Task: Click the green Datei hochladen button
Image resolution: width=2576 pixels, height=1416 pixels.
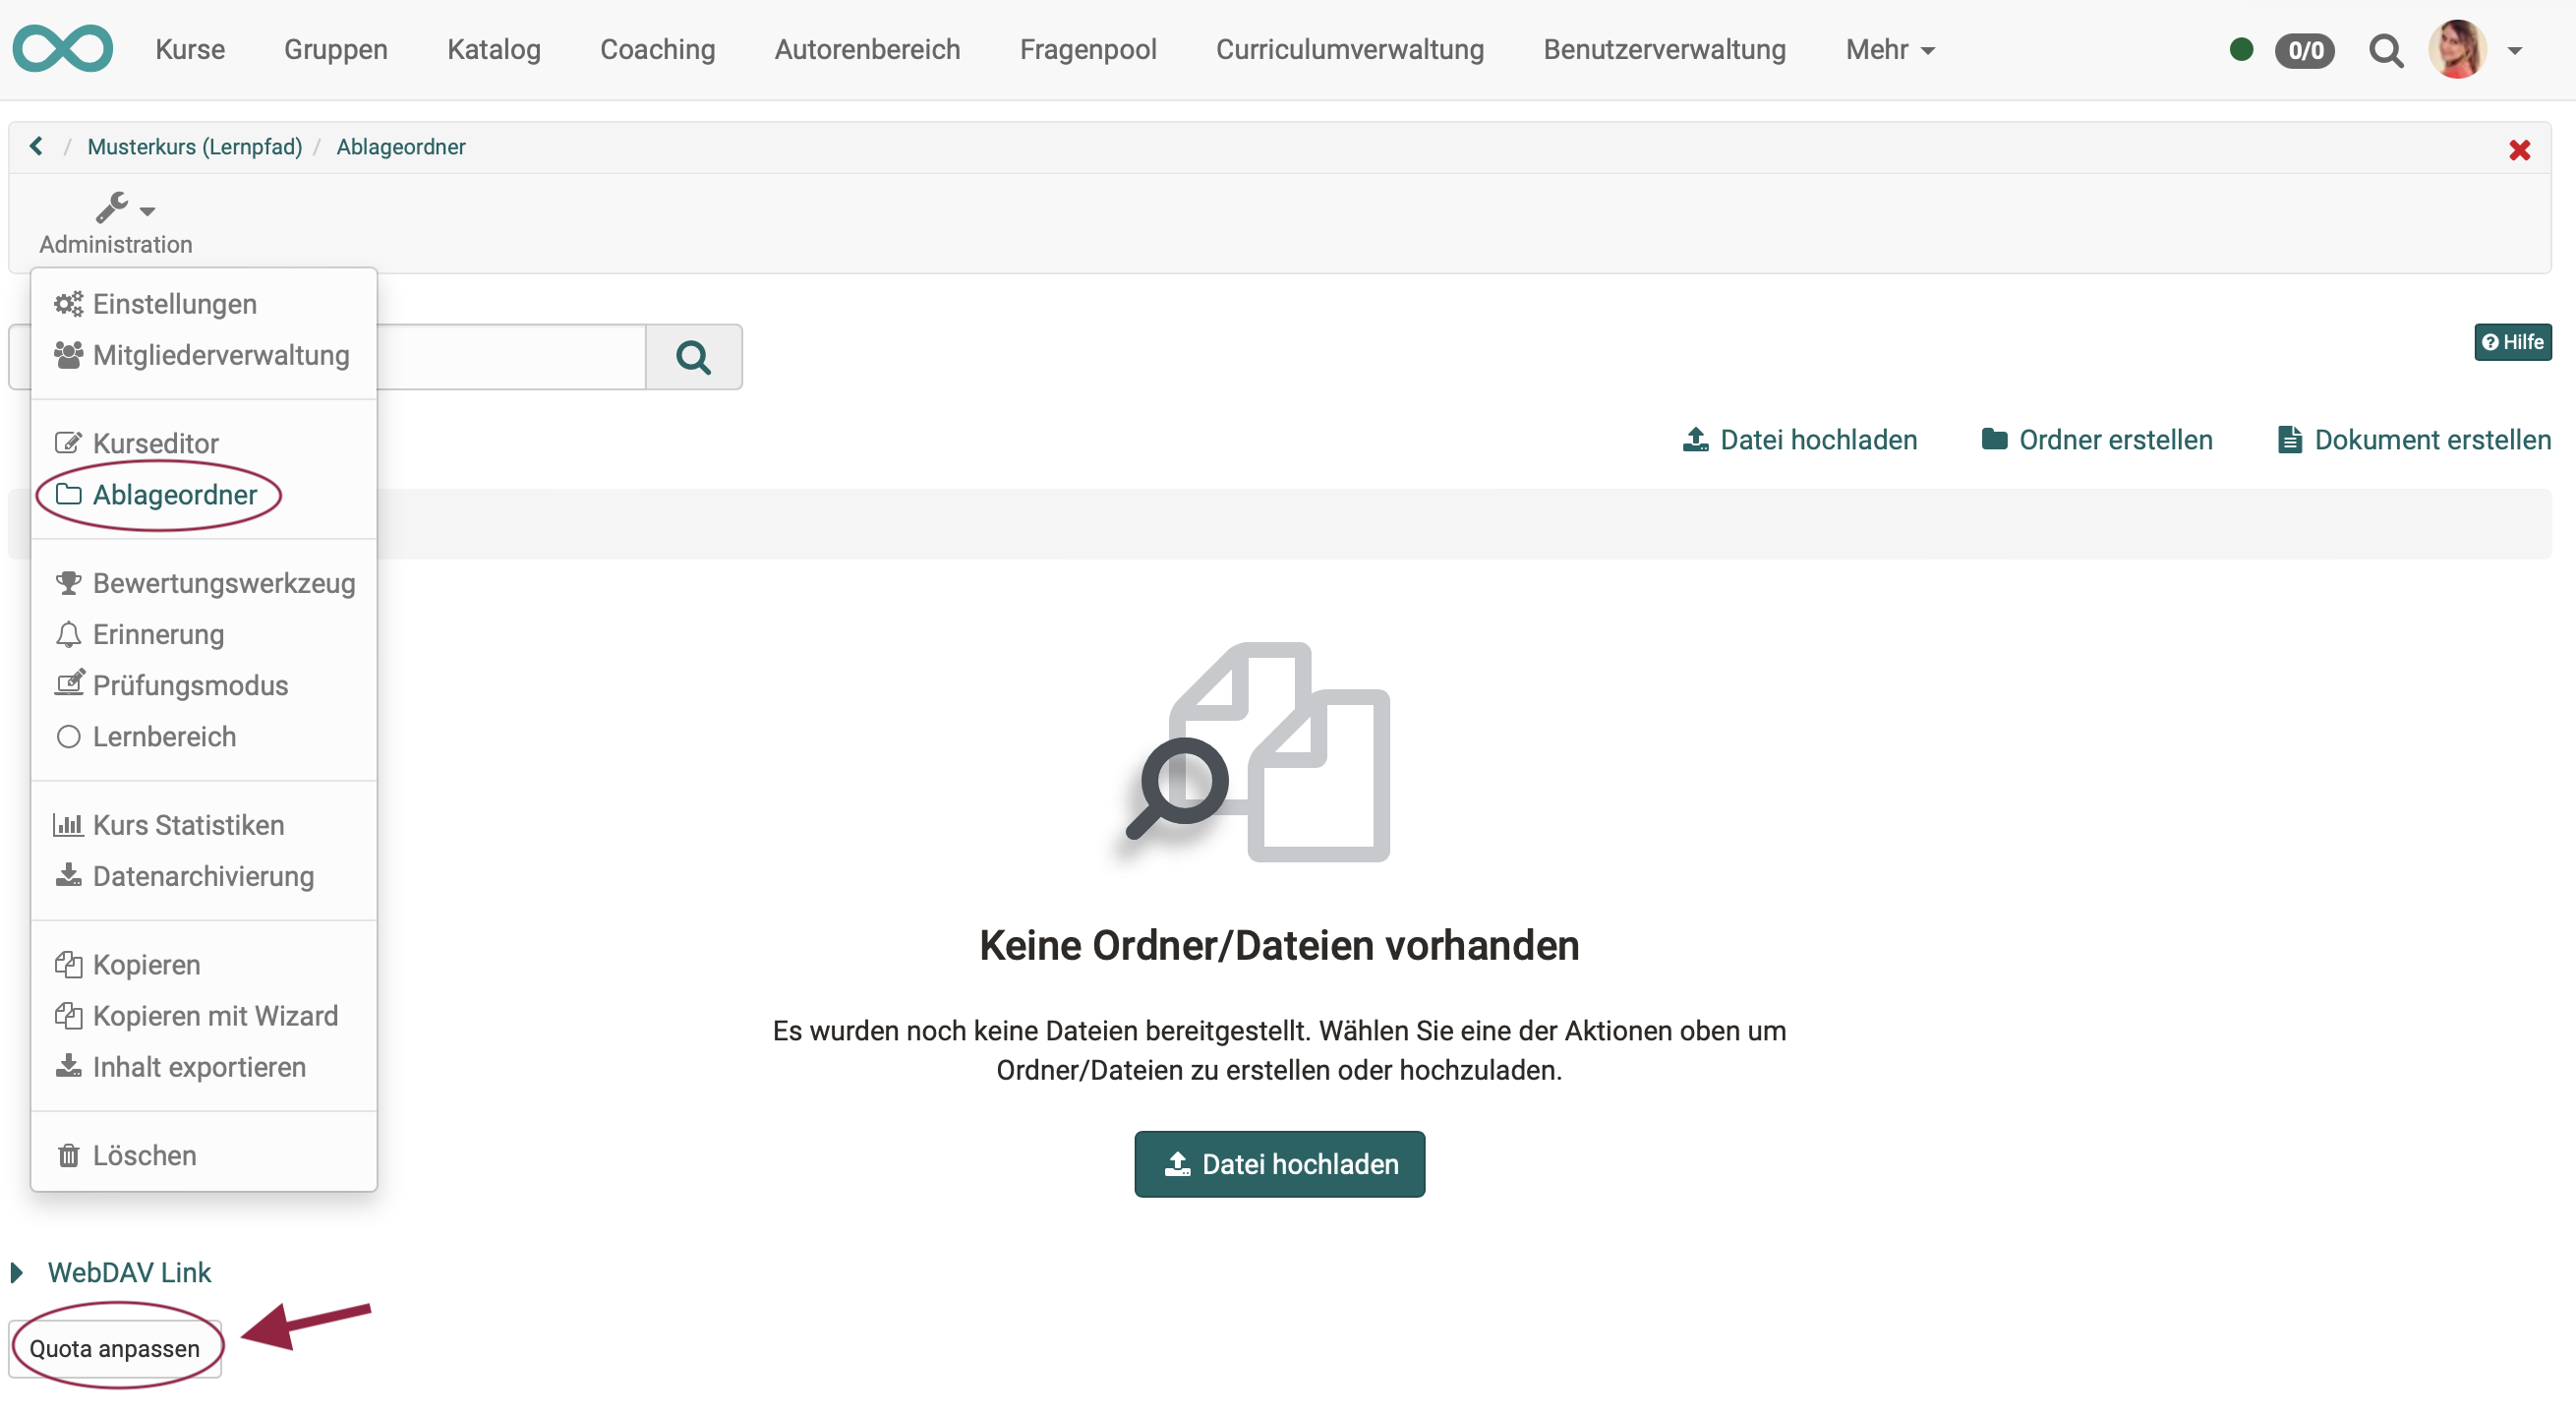Action: click(x=1278, y=1164)
